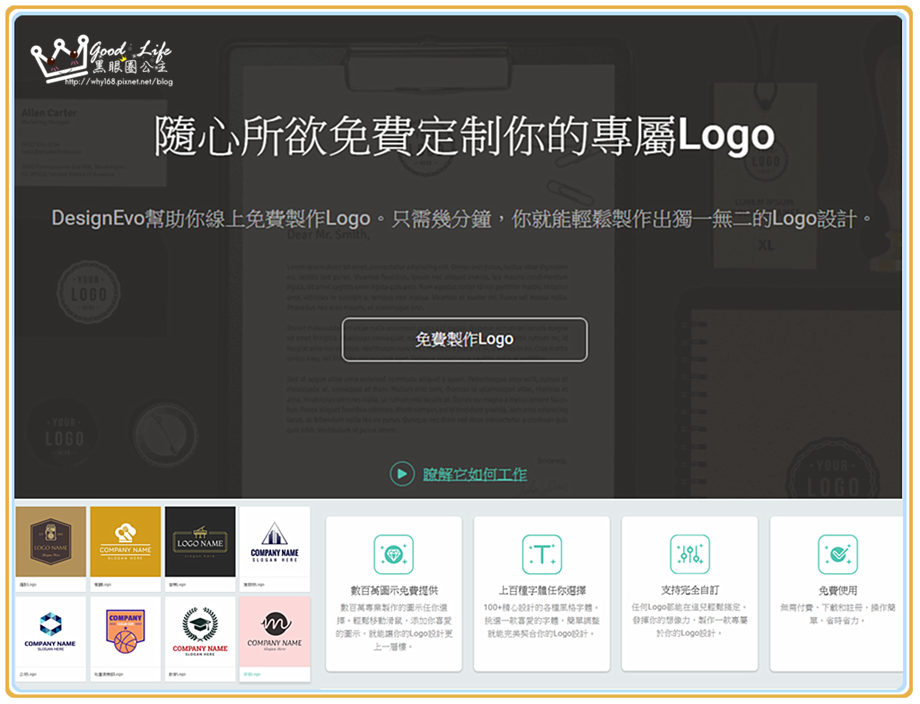Image resolution: width=920 pixels, height=704 pixels.
Task: Select the graduation cap wreath logo template
Action: pyautogui.click(x=200, y=632)
